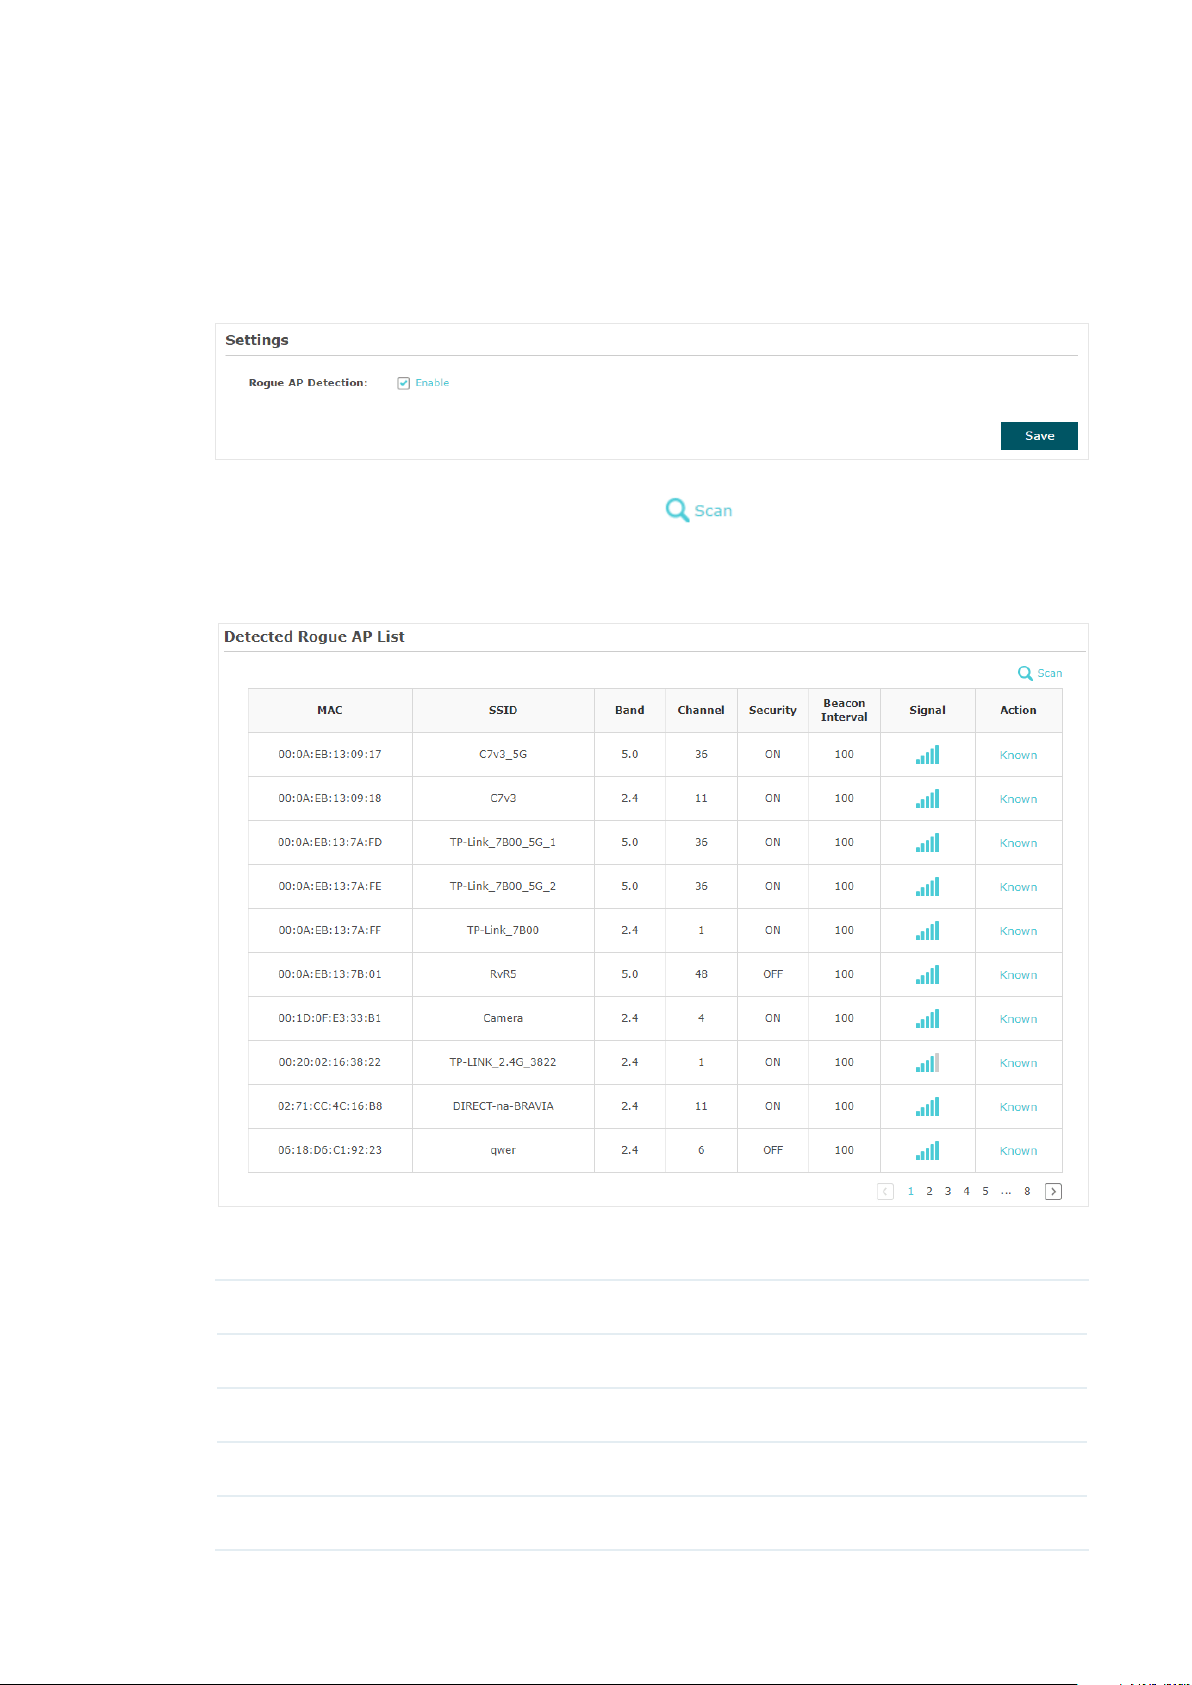Click Security OFF in RvR5 row
This screenshot has width=1192, height=1685.
point(773,974)
